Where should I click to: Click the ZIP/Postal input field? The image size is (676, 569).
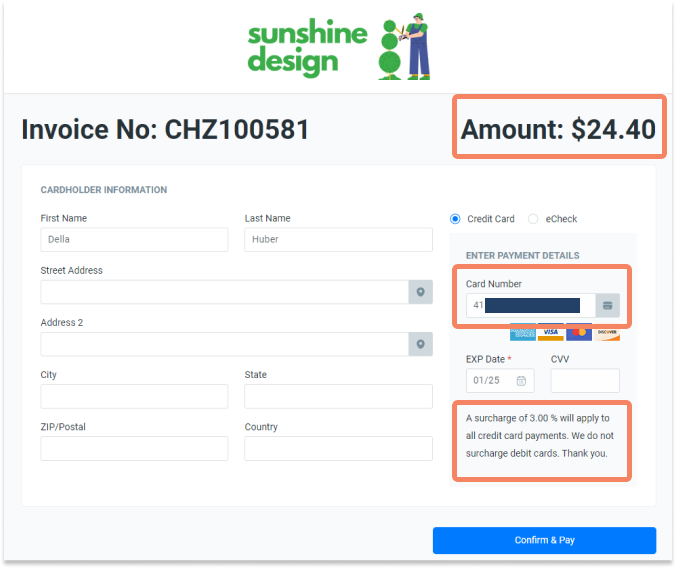134,448
